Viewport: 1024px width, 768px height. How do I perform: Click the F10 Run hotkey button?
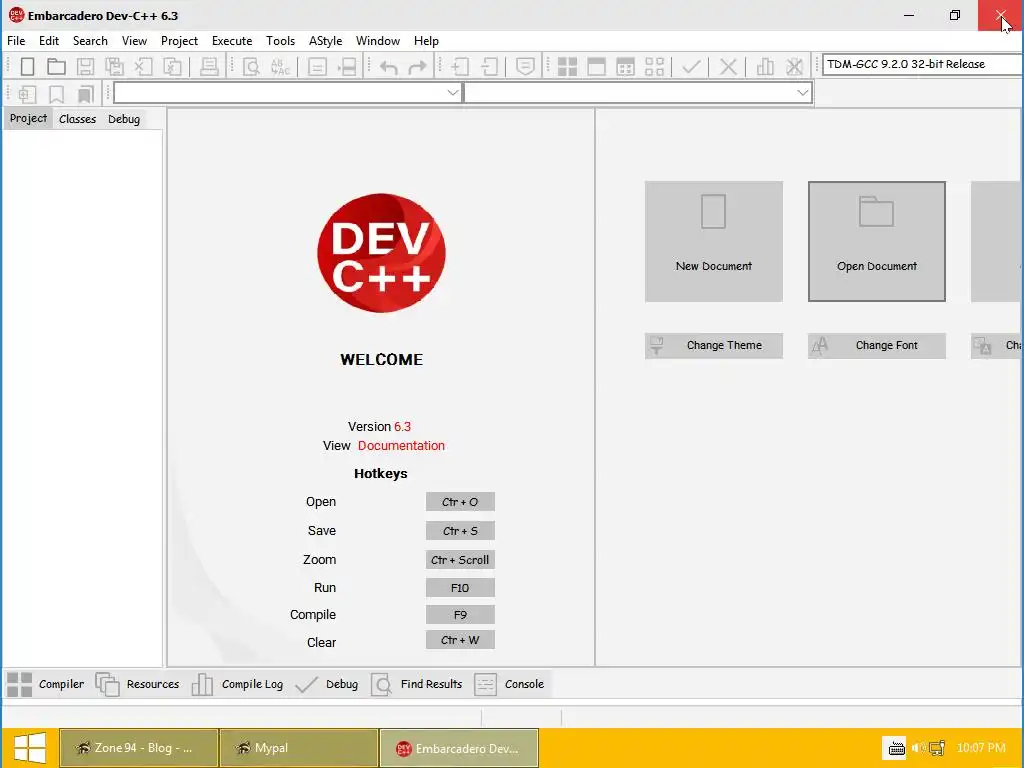pos(460,588)
